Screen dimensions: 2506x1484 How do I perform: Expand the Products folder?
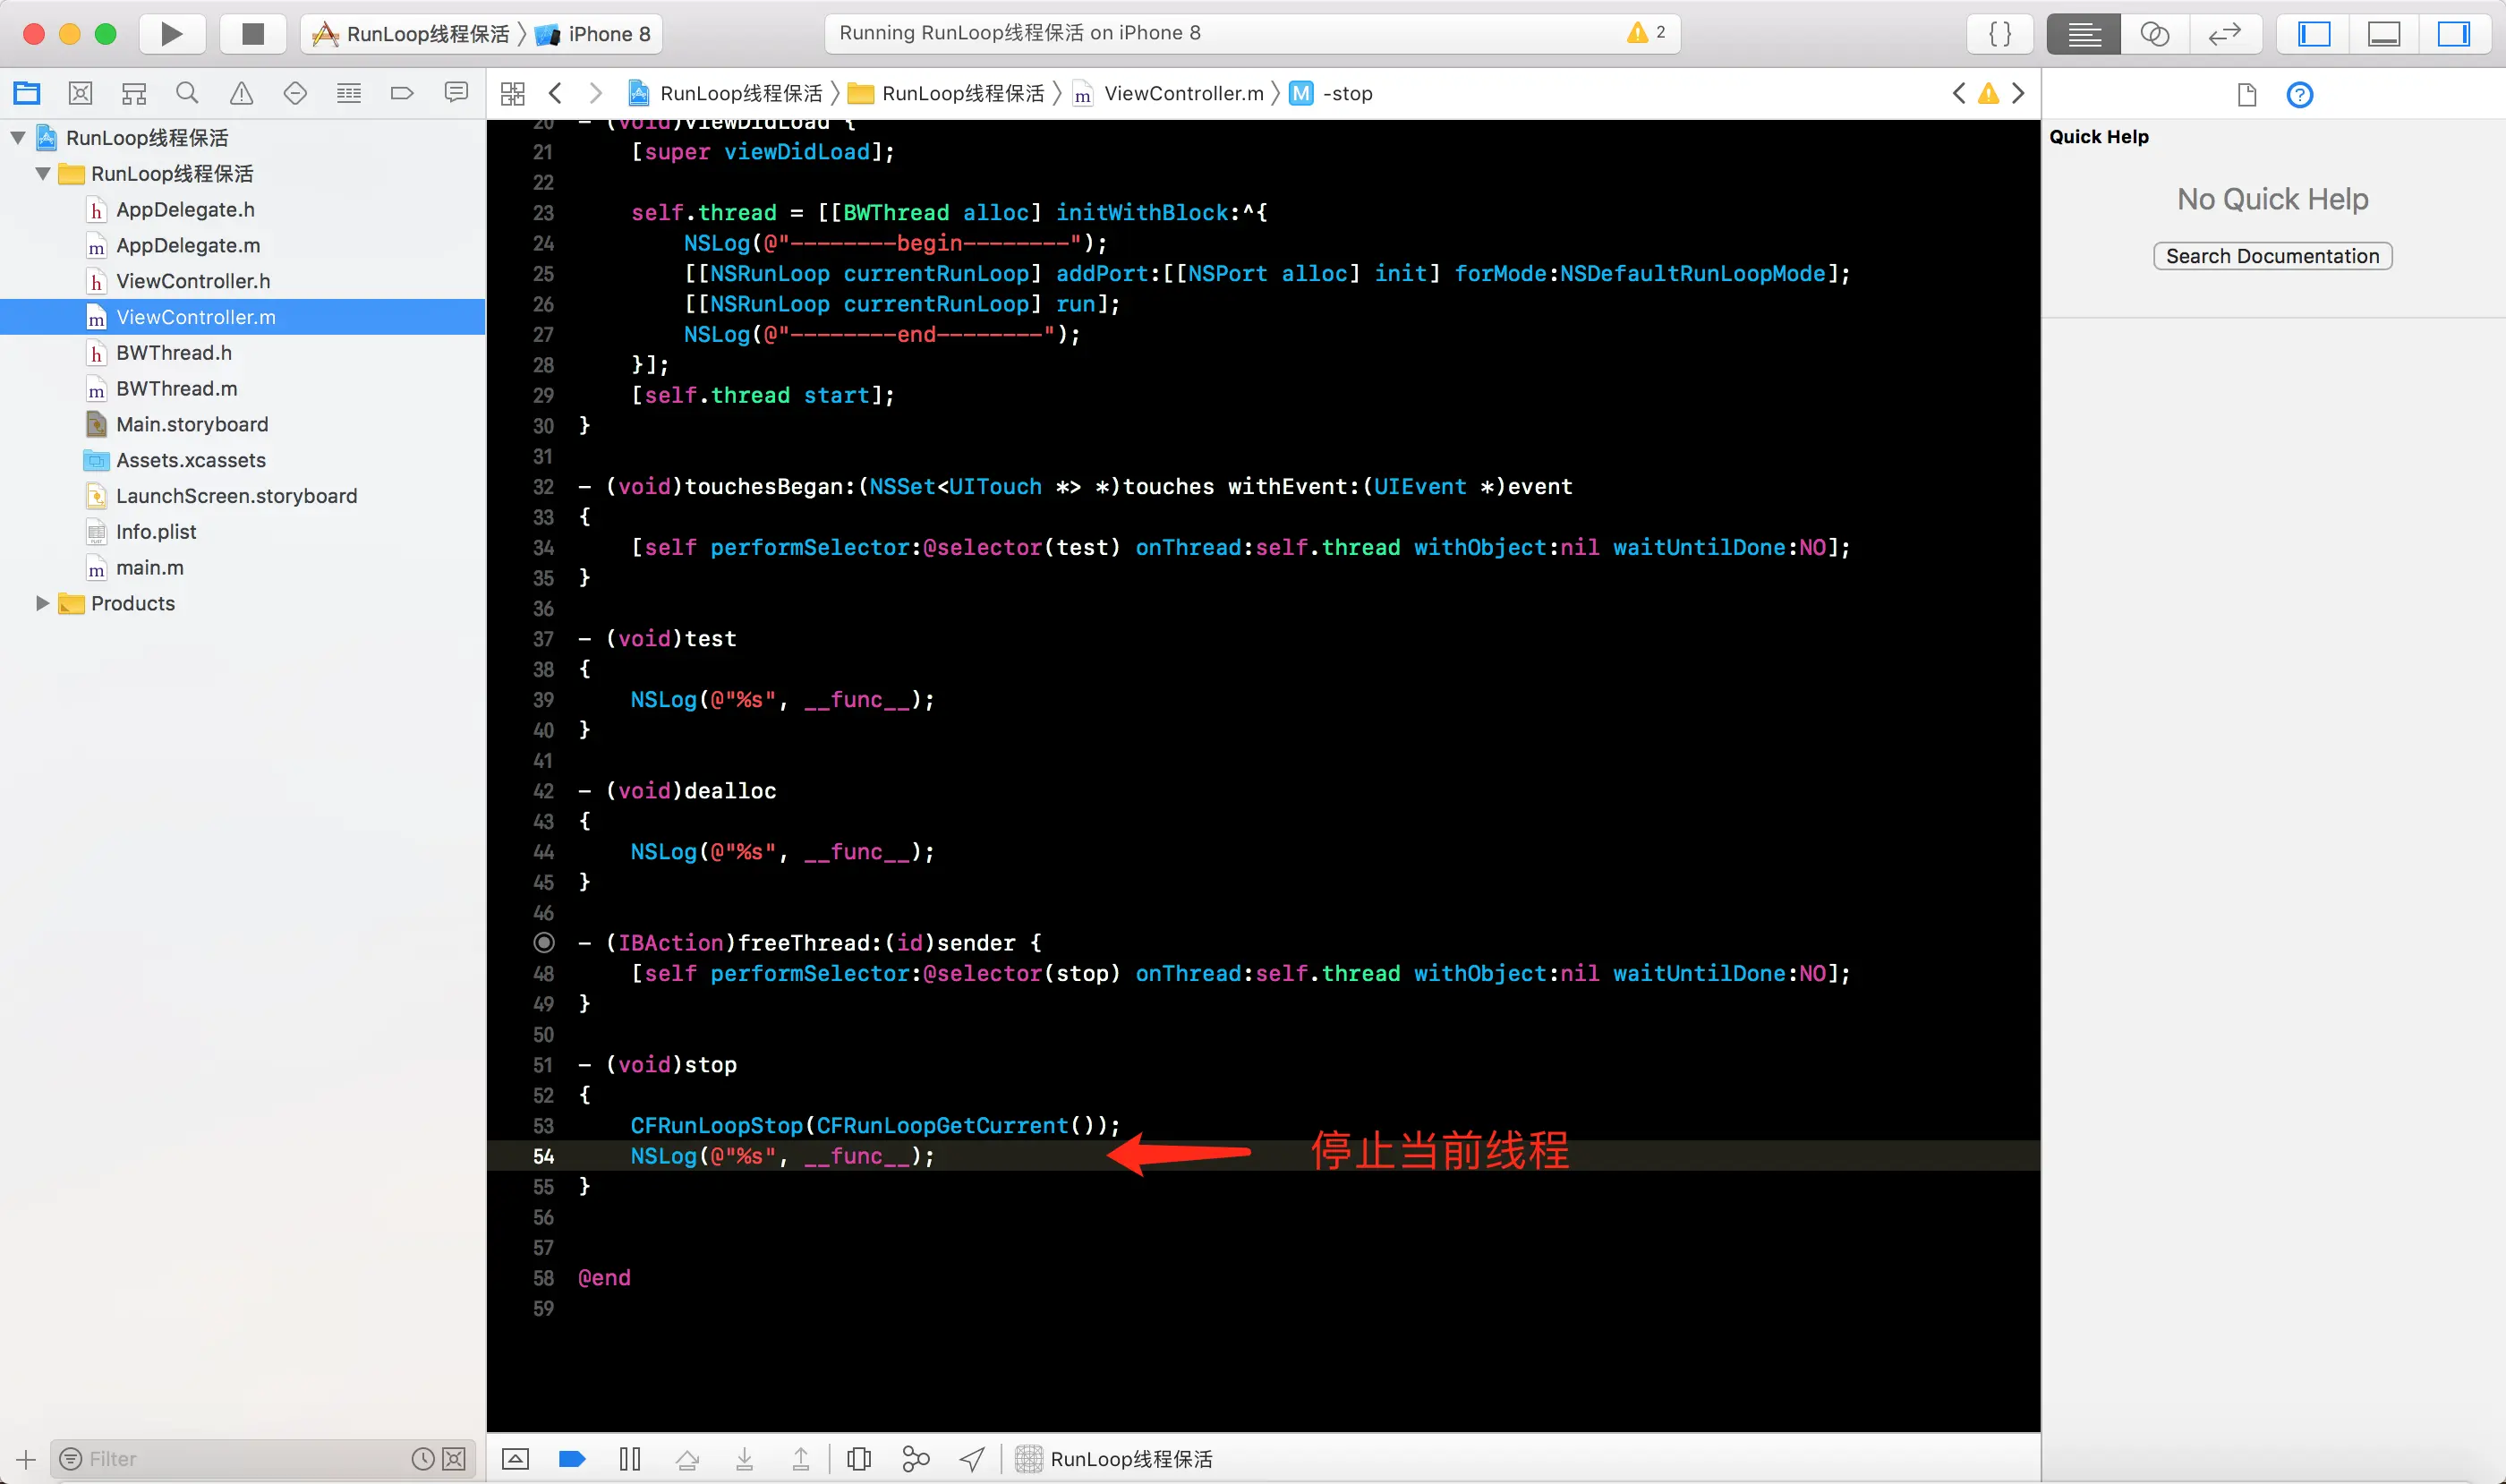tap(42, 603)
